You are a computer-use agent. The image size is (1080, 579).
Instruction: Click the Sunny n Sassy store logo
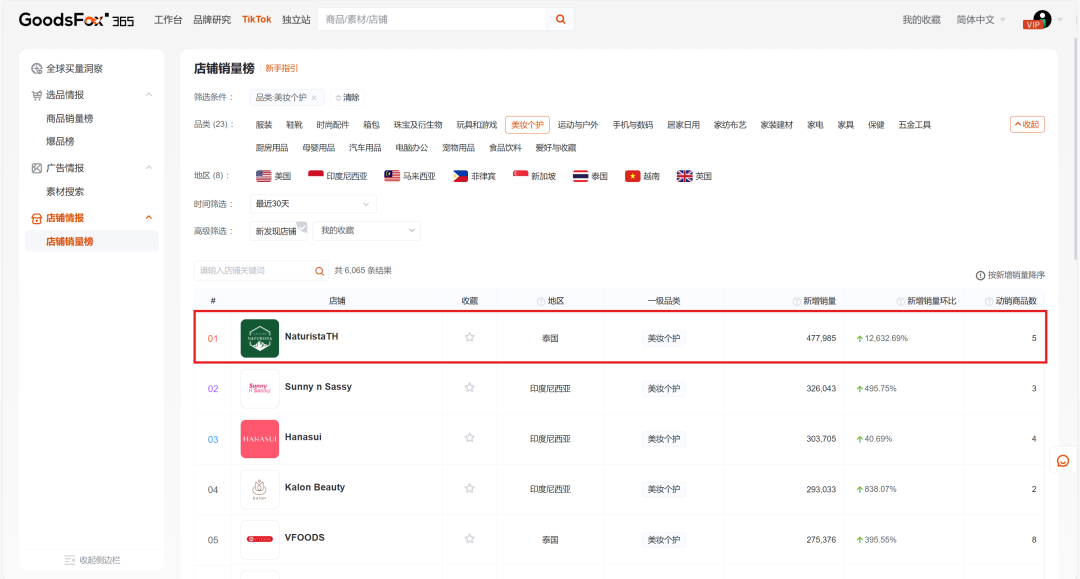(260, 388)
